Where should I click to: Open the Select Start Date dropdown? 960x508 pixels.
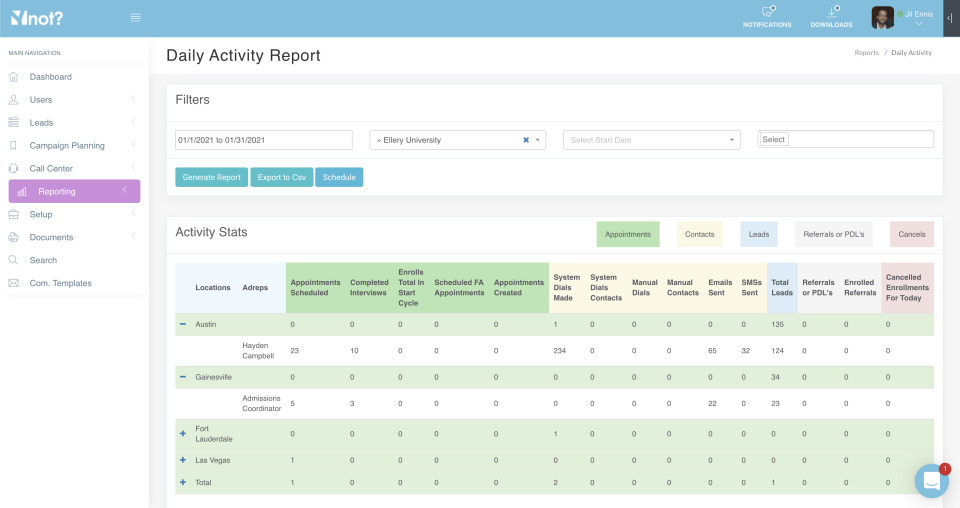651,140
